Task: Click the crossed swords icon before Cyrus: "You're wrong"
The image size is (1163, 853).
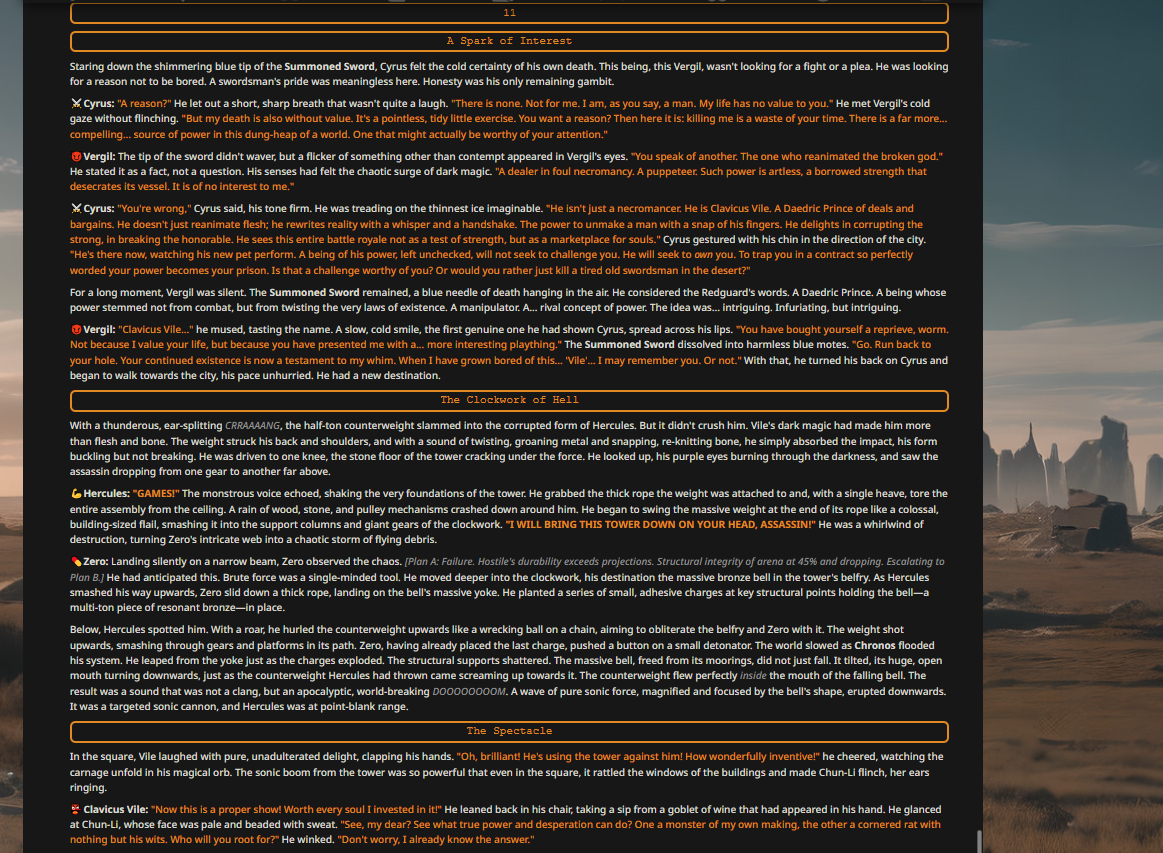Action: (76, 209)
